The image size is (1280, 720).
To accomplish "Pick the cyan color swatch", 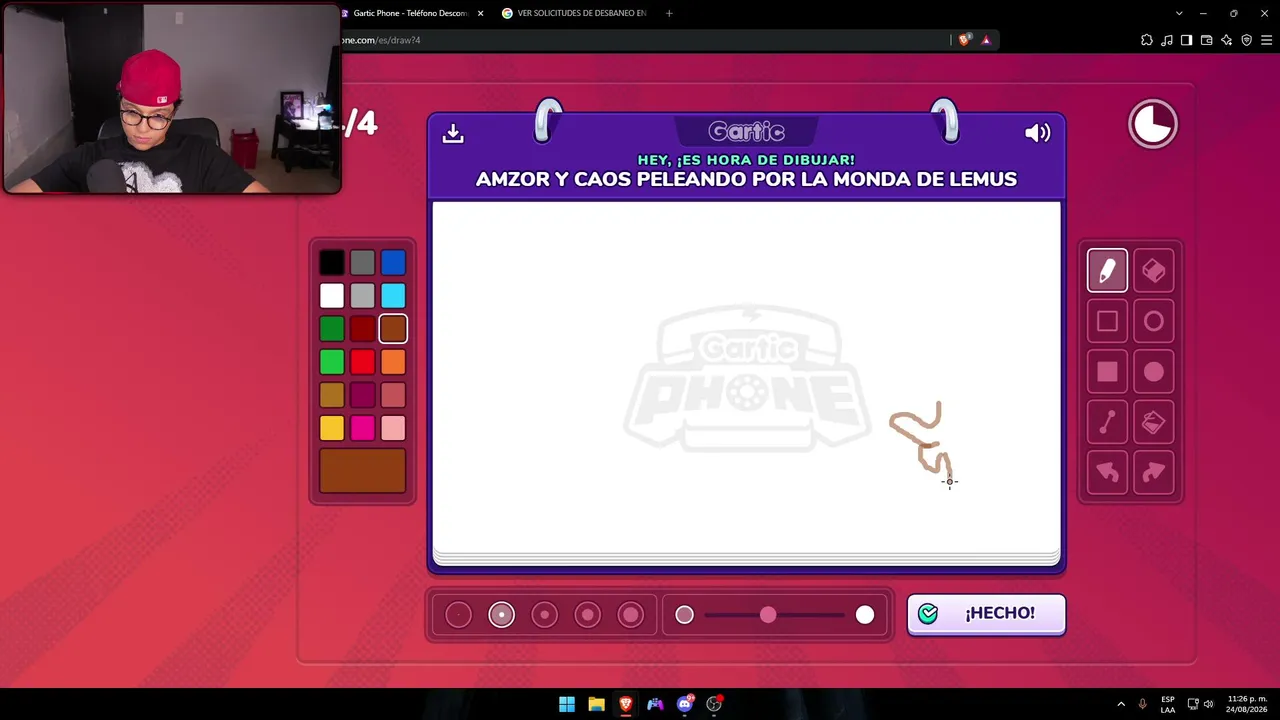I will [393, 296].
